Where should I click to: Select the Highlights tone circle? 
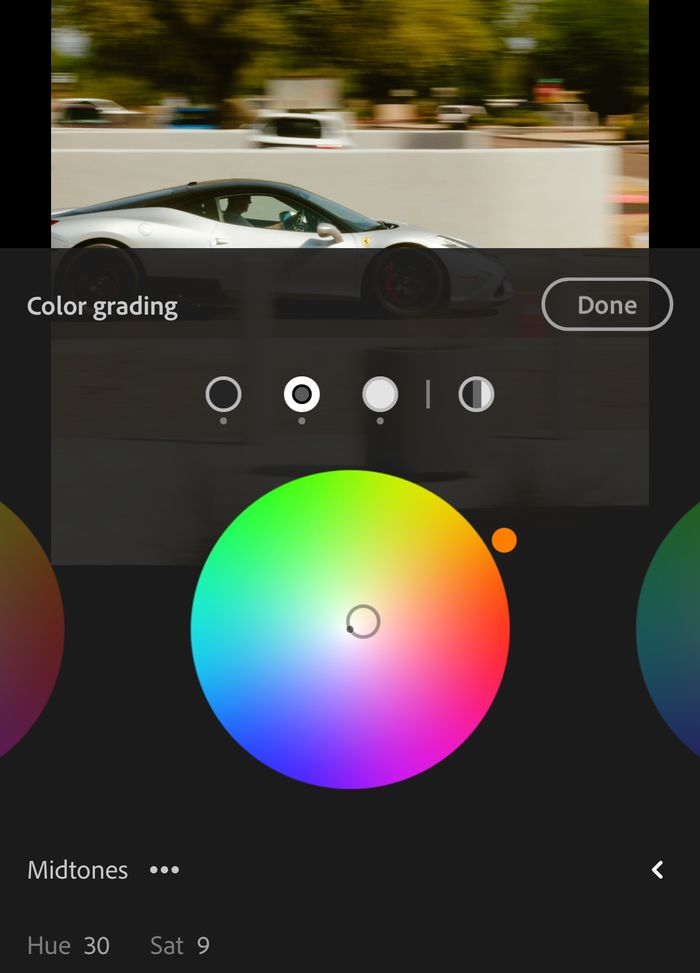tap(380, 394)
